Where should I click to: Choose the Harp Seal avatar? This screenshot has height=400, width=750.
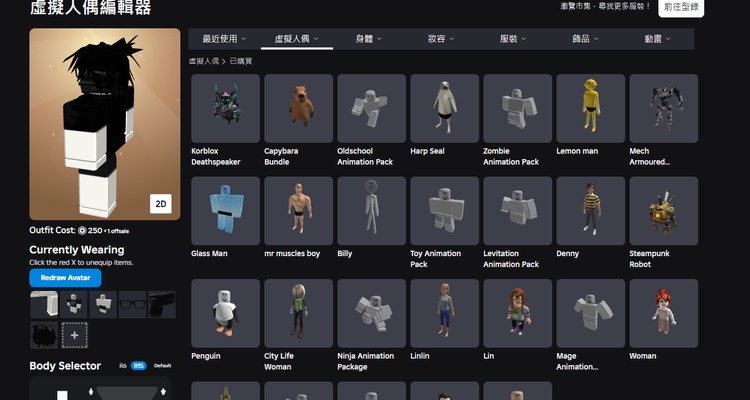tap(444, 108)
